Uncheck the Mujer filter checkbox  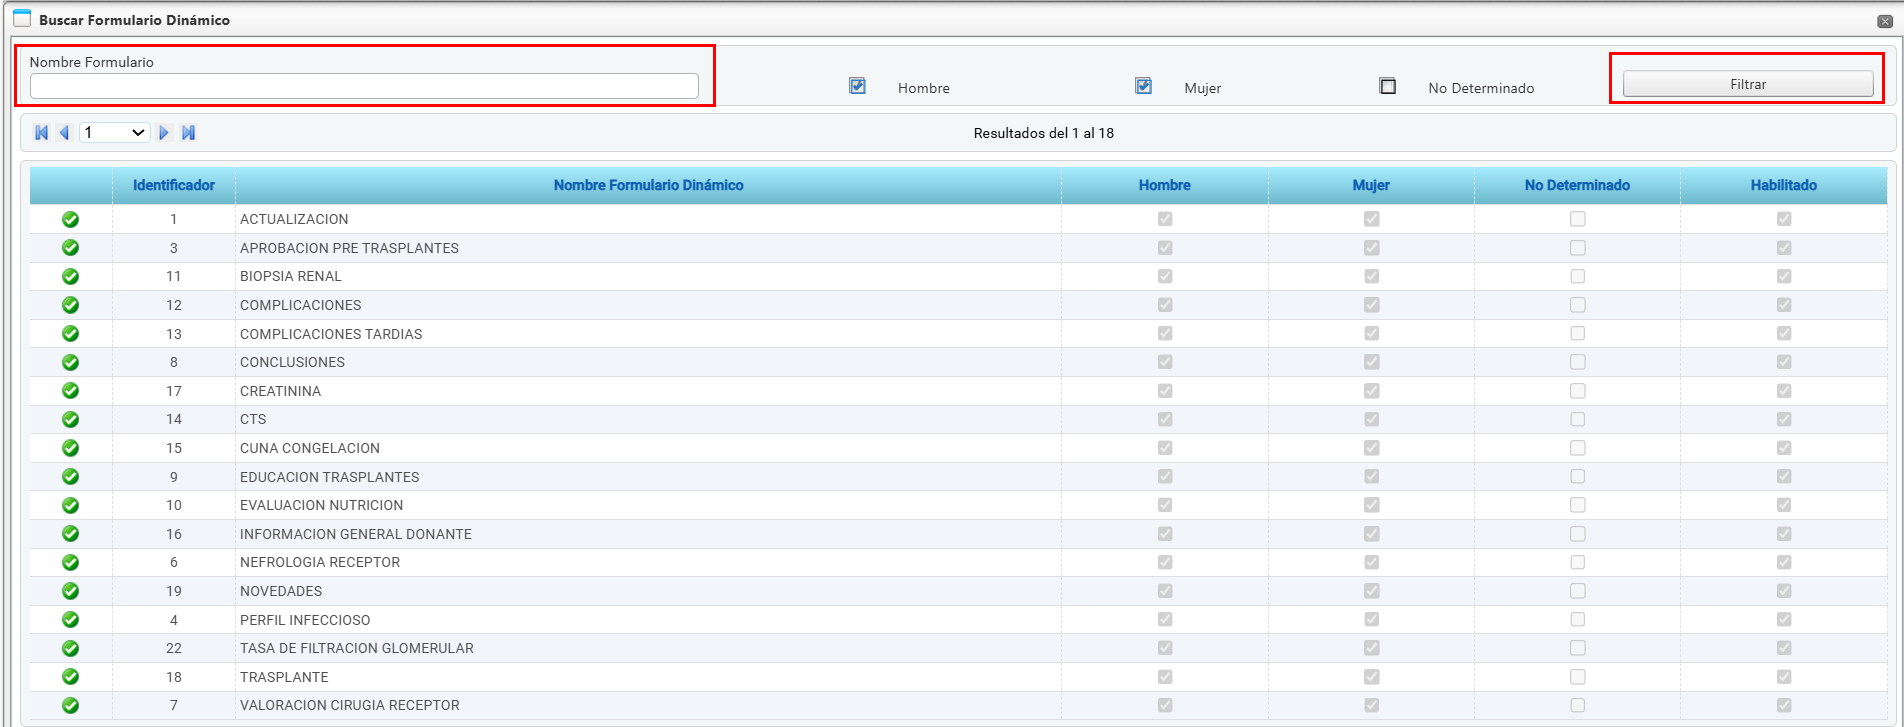[1143, 86]
